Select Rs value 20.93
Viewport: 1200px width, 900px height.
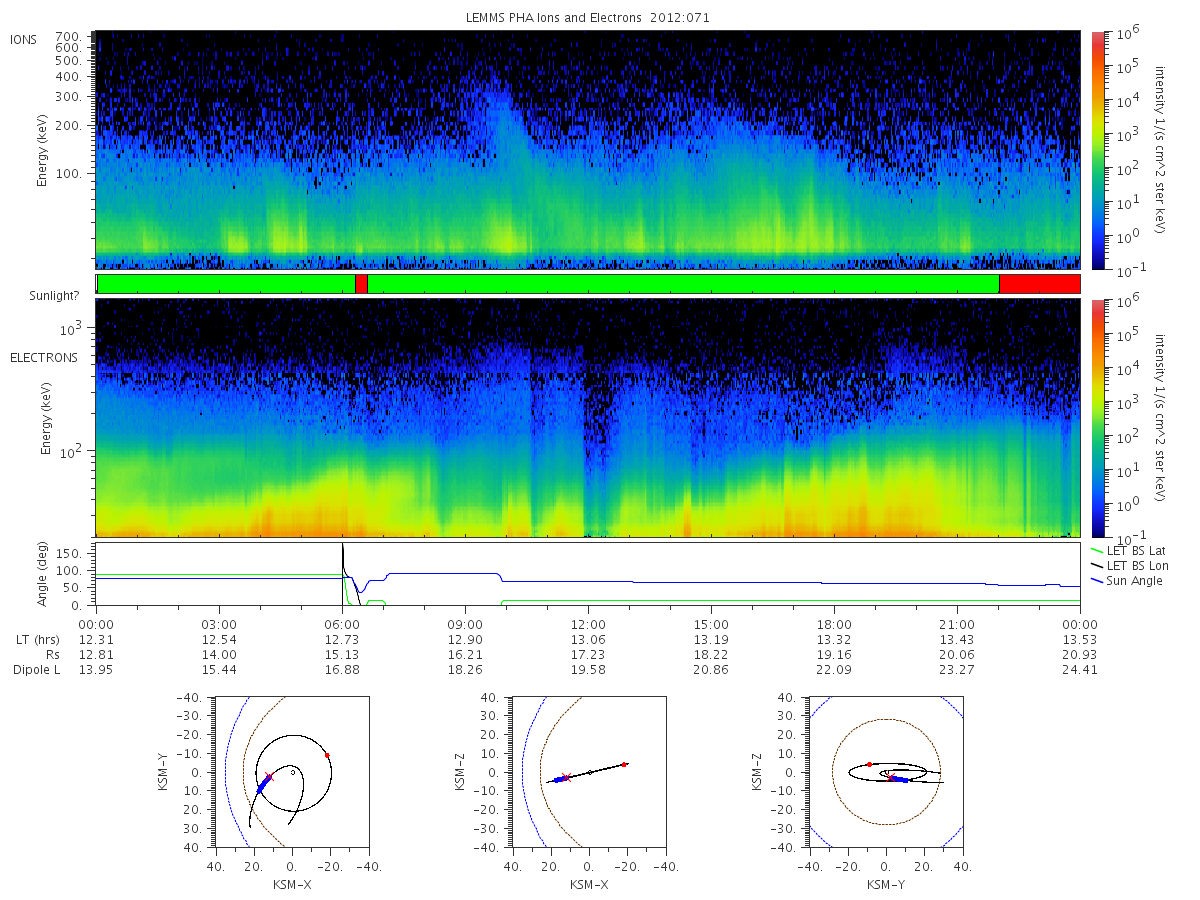[1080, 654]
